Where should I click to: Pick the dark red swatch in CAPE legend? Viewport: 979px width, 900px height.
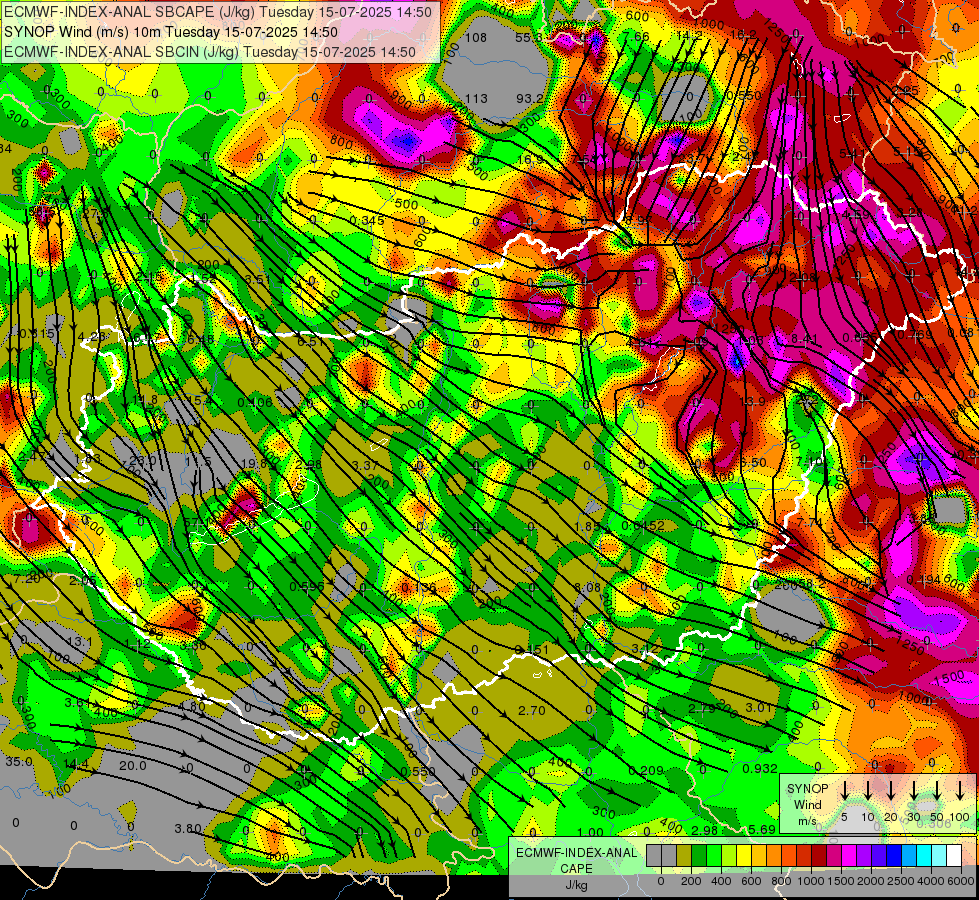tap(819, 855)
